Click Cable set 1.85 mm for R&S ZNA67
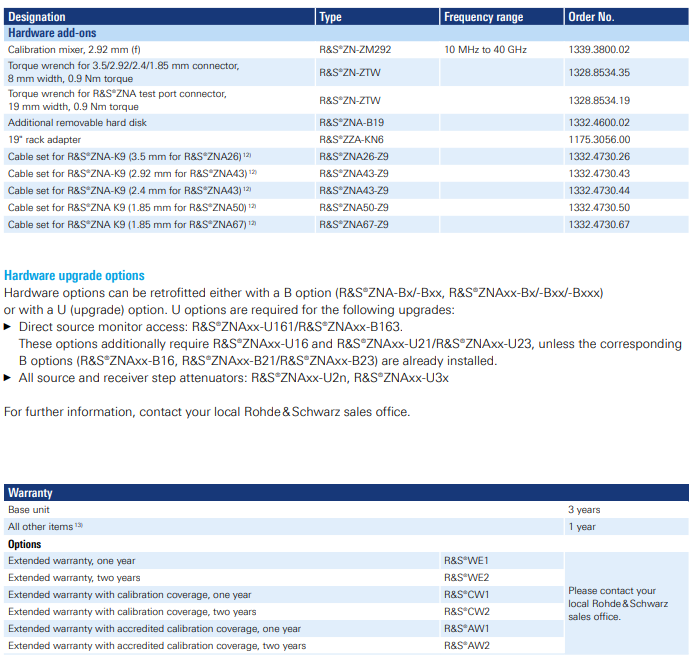The width and height of the screenshot is (693, 663). point(132,225)
